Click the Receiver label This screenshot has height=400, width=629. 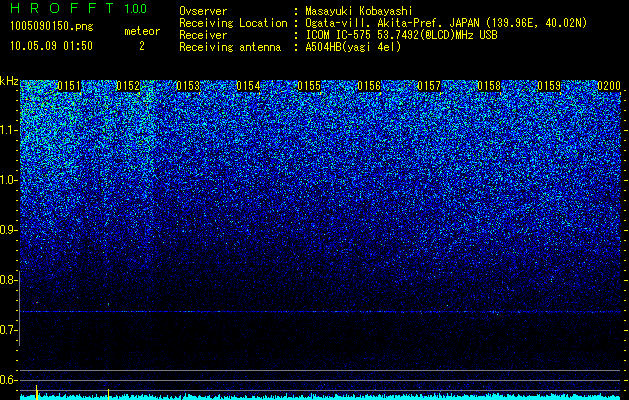pos(203,35)
